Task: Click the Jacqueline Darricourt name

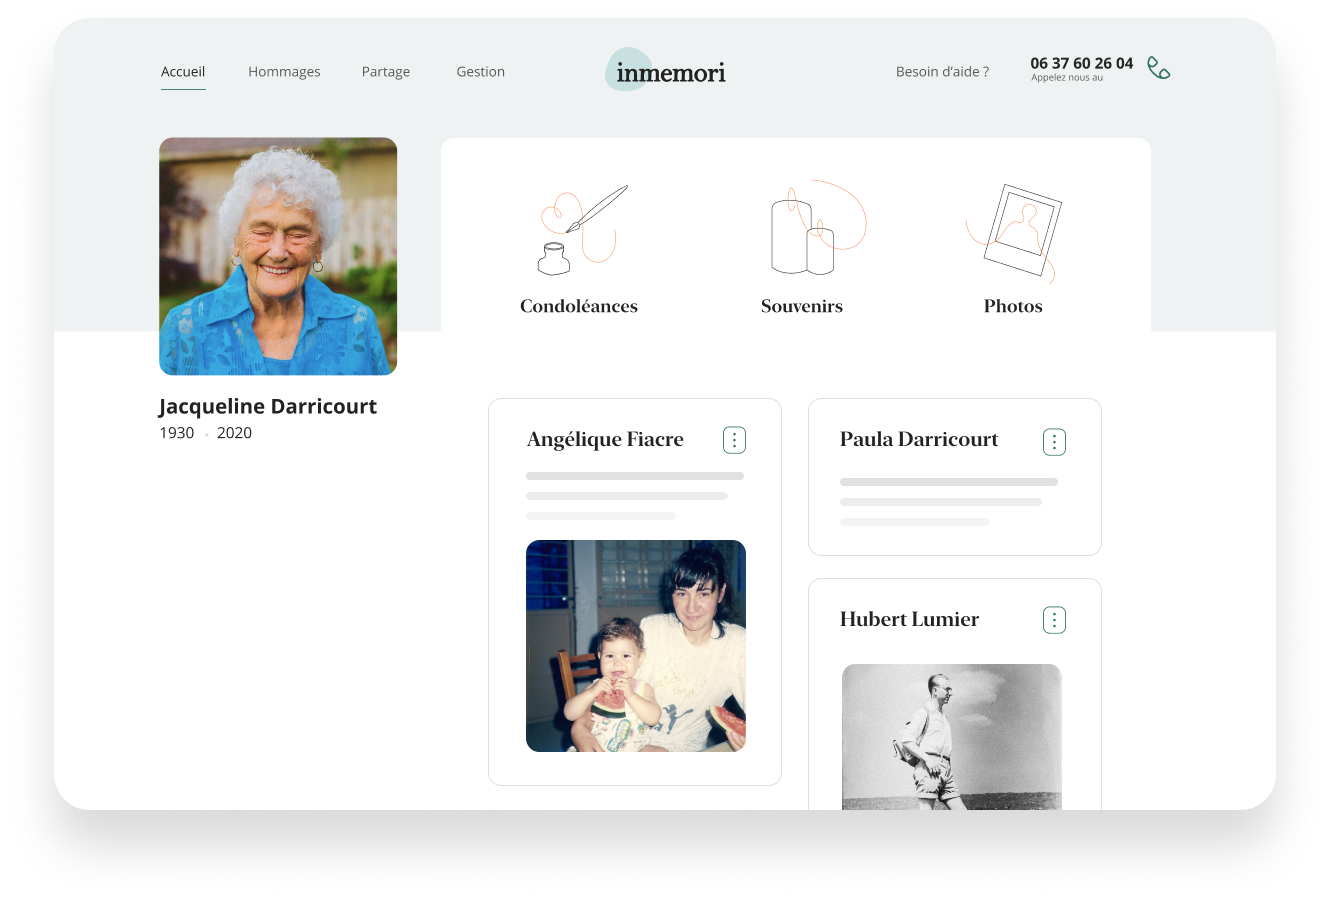Action: [268, 406]
